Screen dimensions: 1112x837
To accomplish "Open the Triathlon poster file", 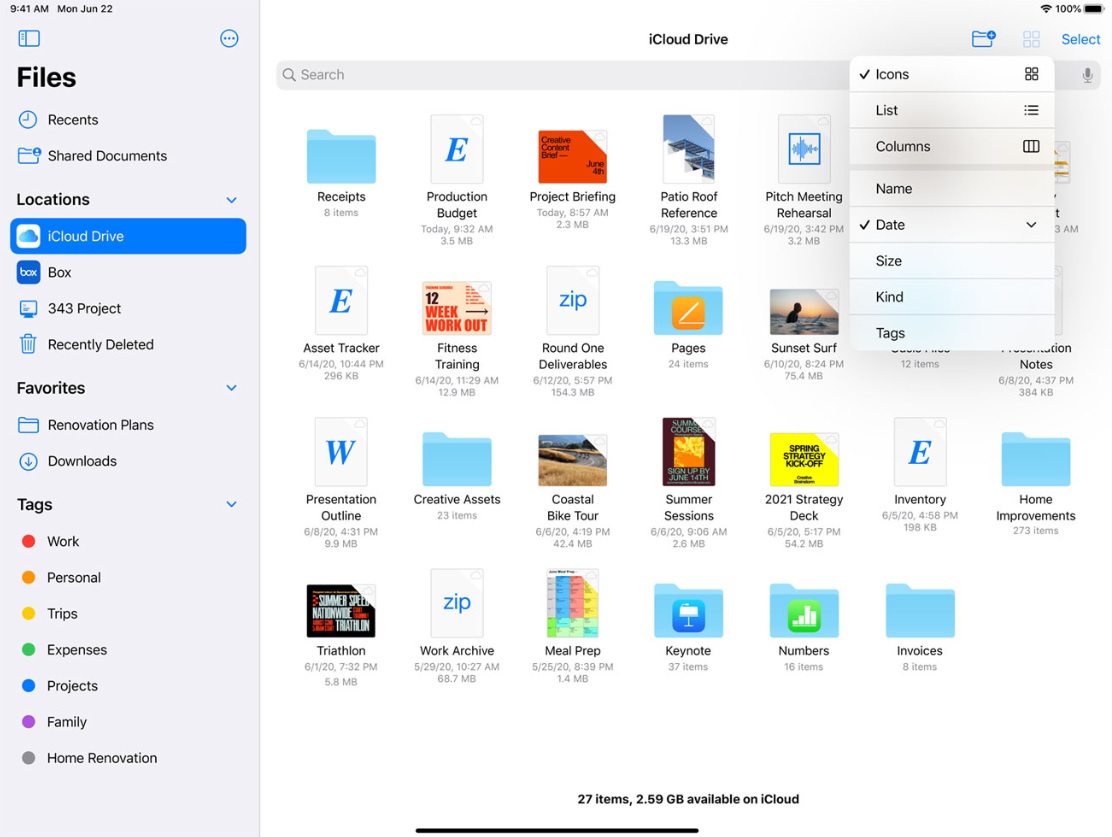I will (341, 611).
